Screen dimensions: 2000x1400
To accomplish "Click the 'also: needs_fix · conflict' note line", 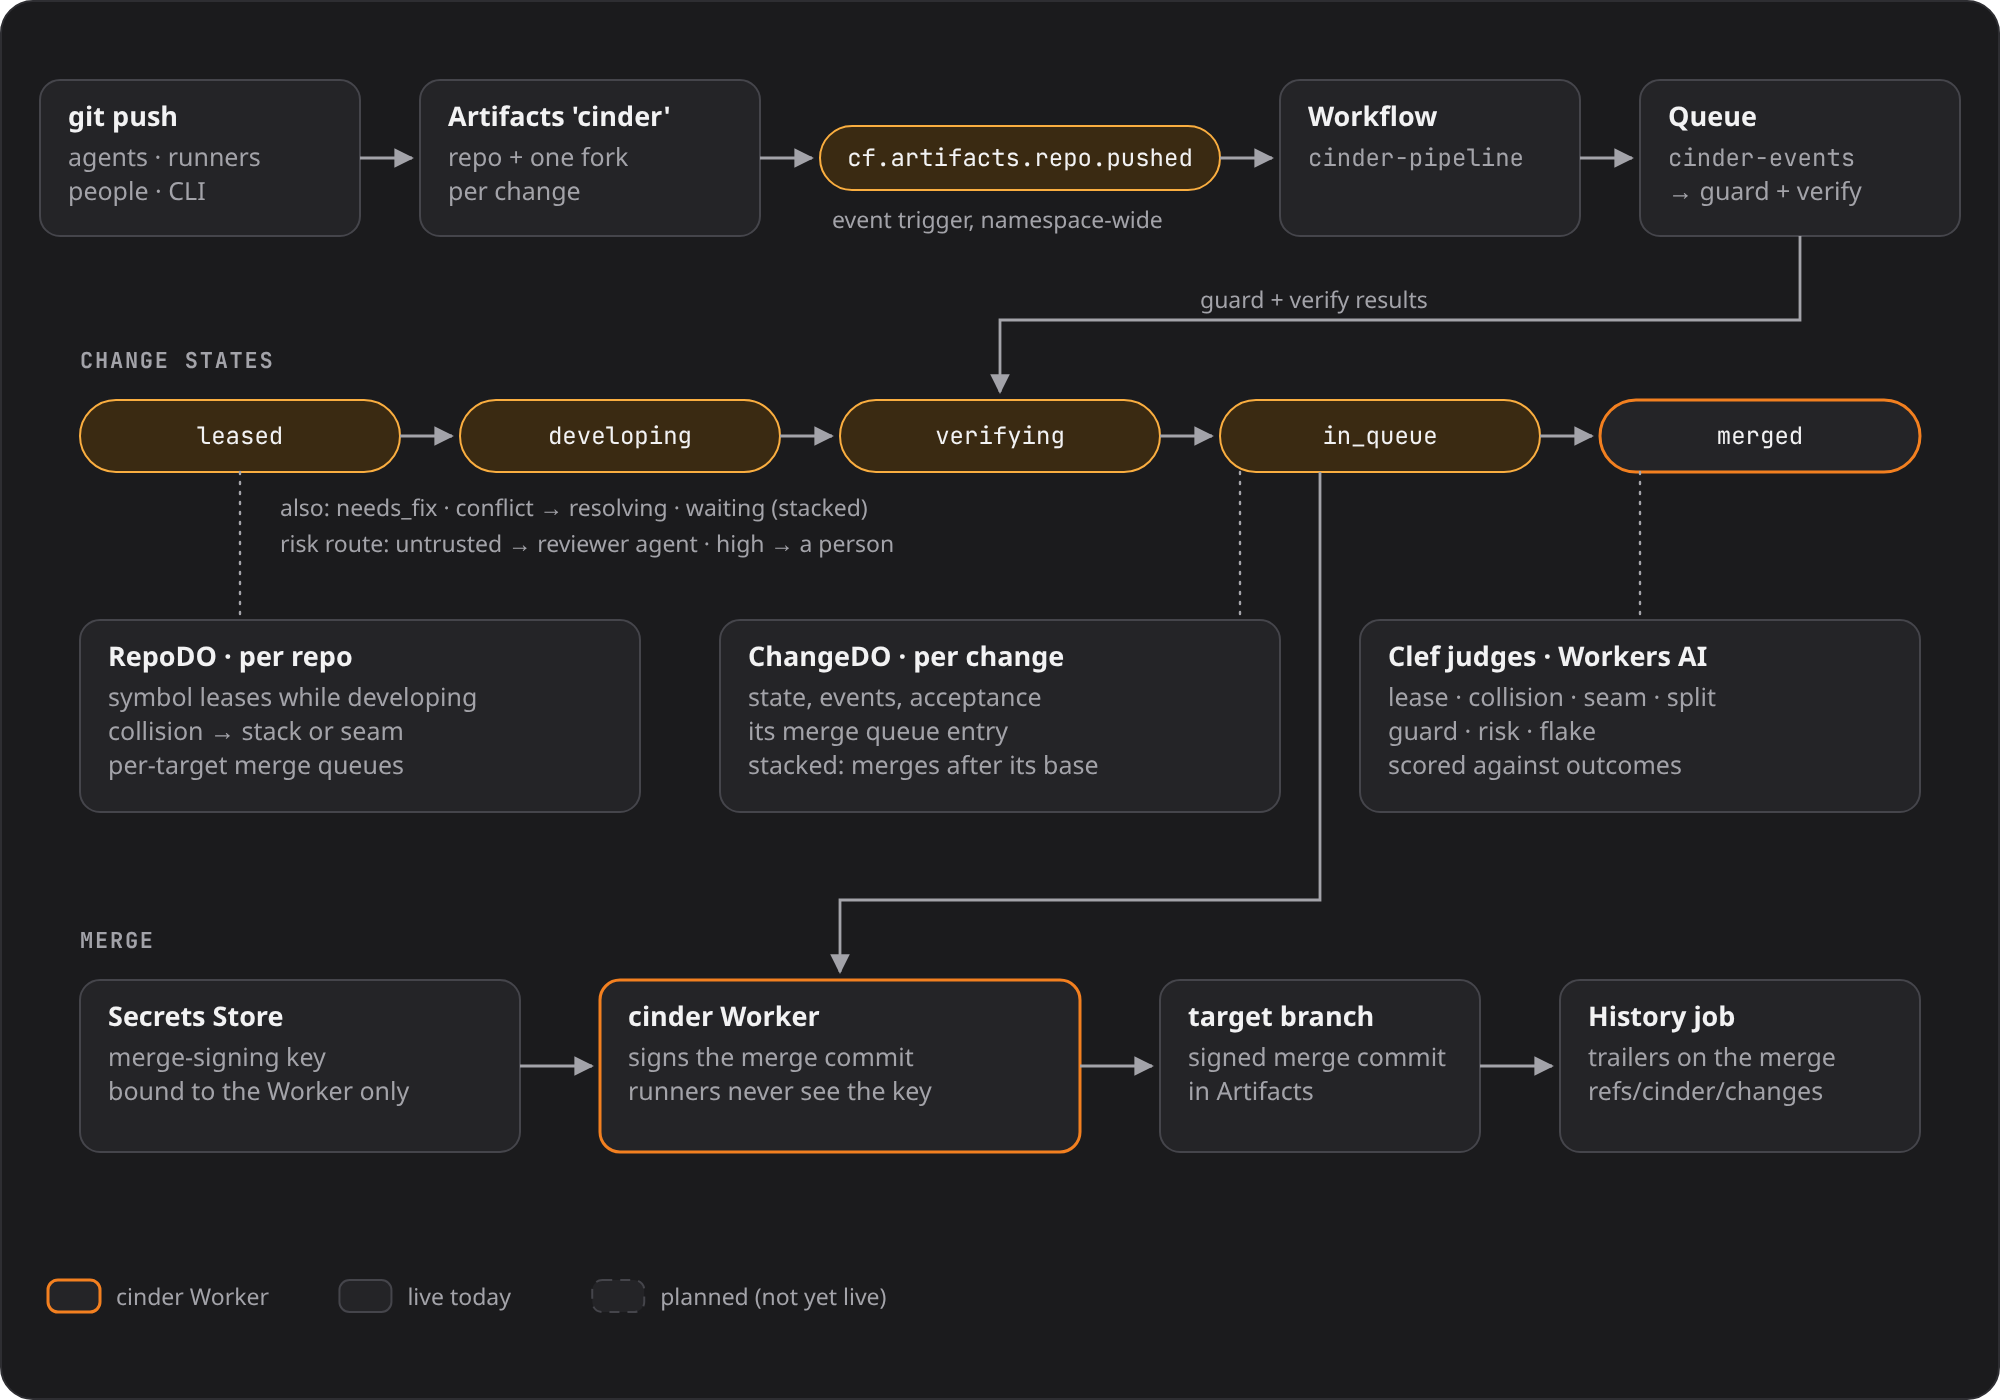I will coord(574,508).
